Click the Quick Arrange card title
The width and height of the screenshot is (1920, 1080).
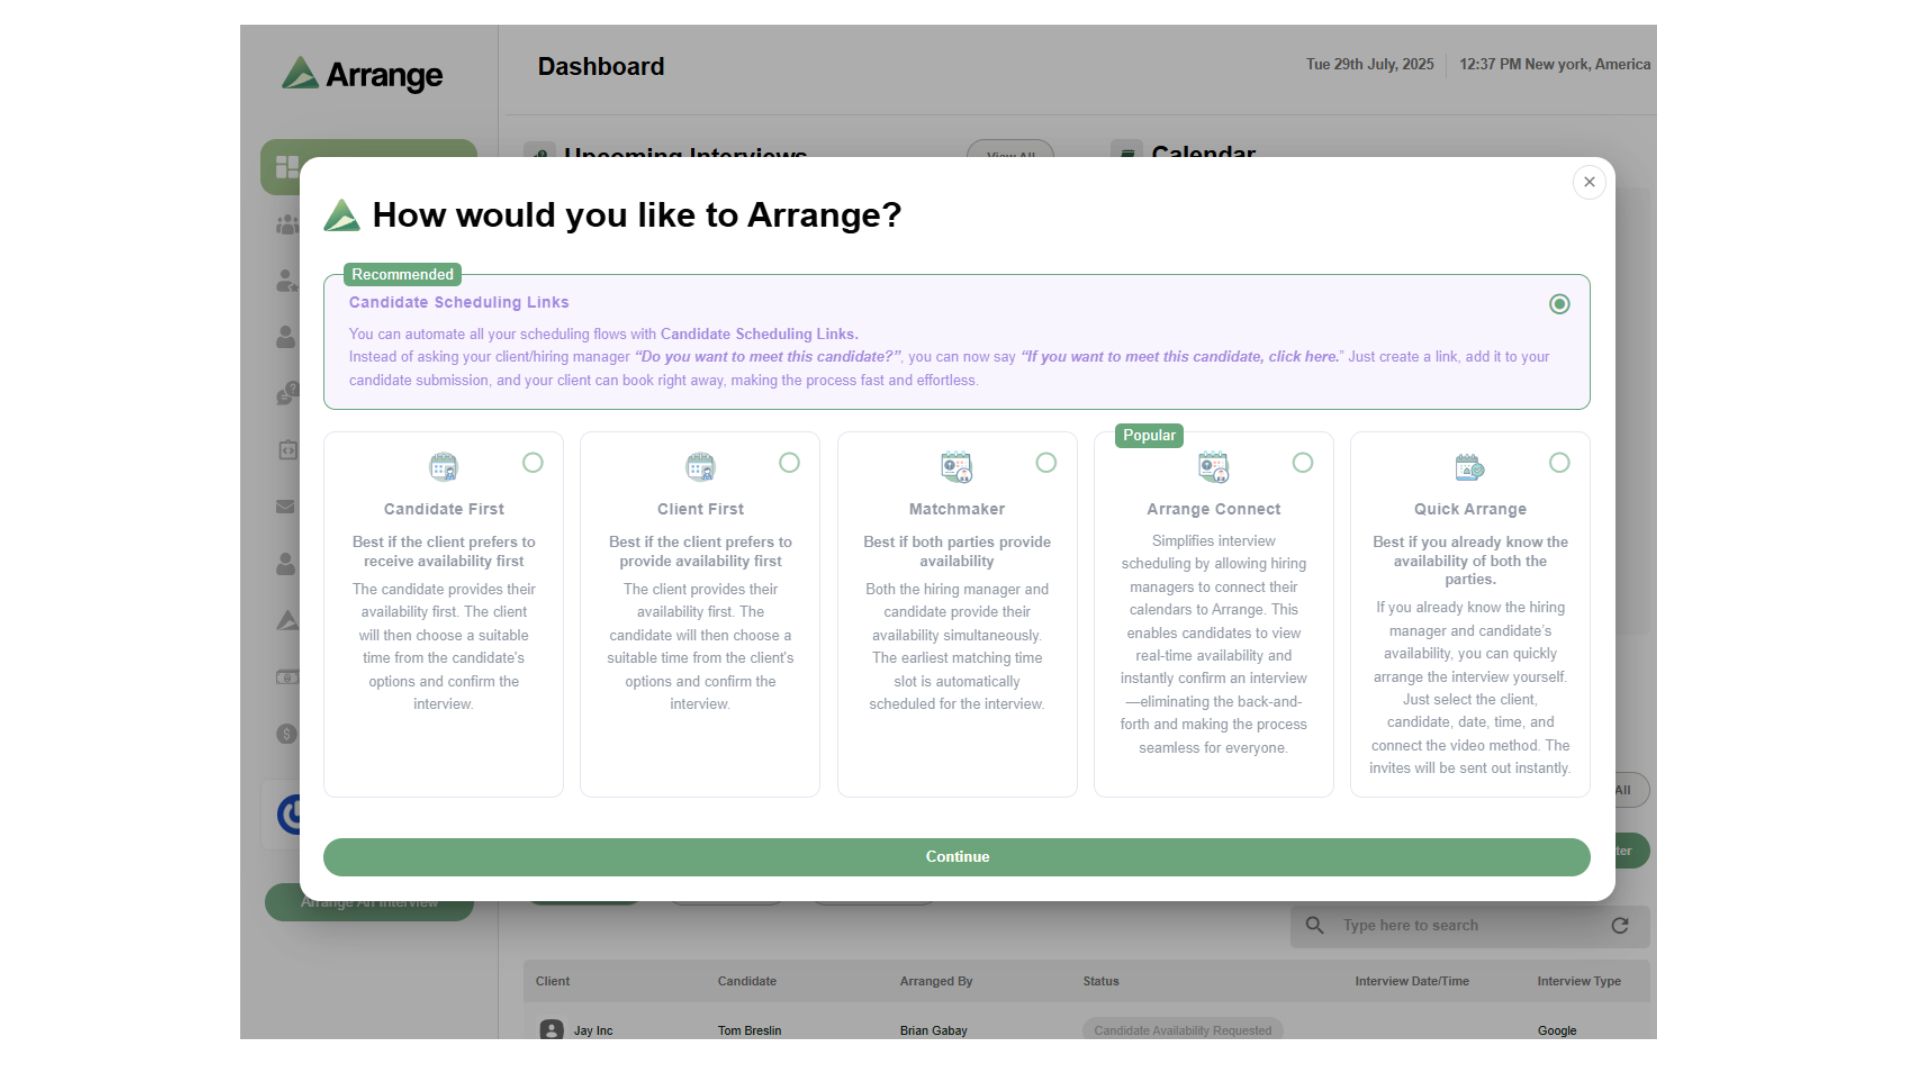click(x=1470, y=509)
